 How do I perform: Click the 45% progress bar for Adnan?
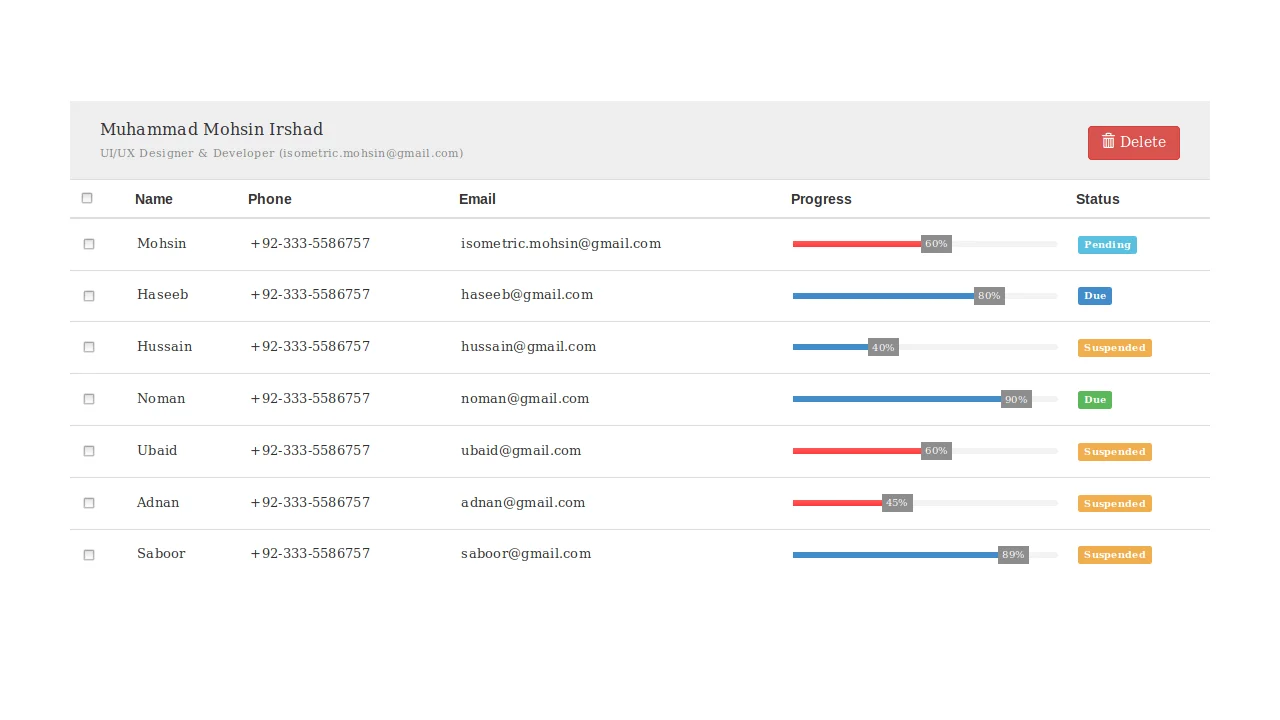pos(925,503)
